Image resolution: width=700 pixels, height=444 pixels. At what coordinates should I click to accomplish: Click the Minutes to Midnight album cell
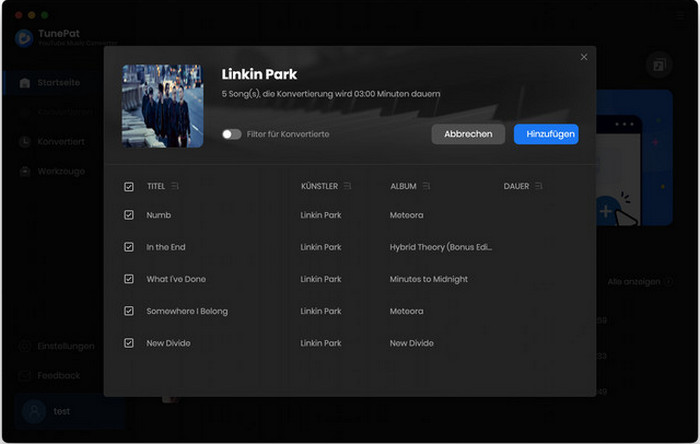point(429,279)
